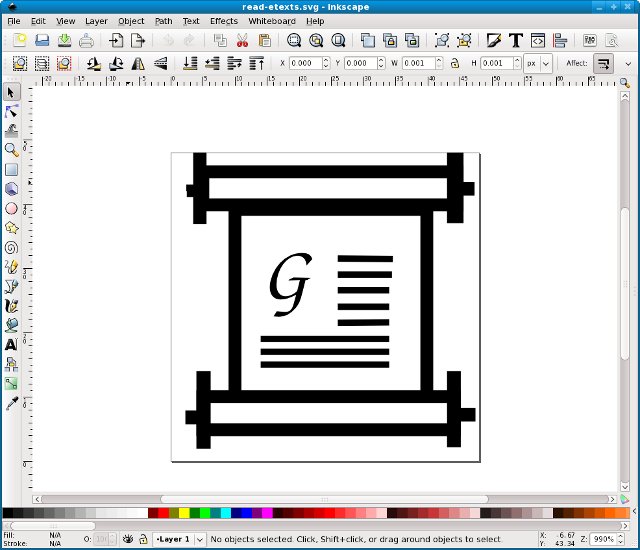Open the XML editor icon
This screenshot has height=550, width=640.
(538, 40)
